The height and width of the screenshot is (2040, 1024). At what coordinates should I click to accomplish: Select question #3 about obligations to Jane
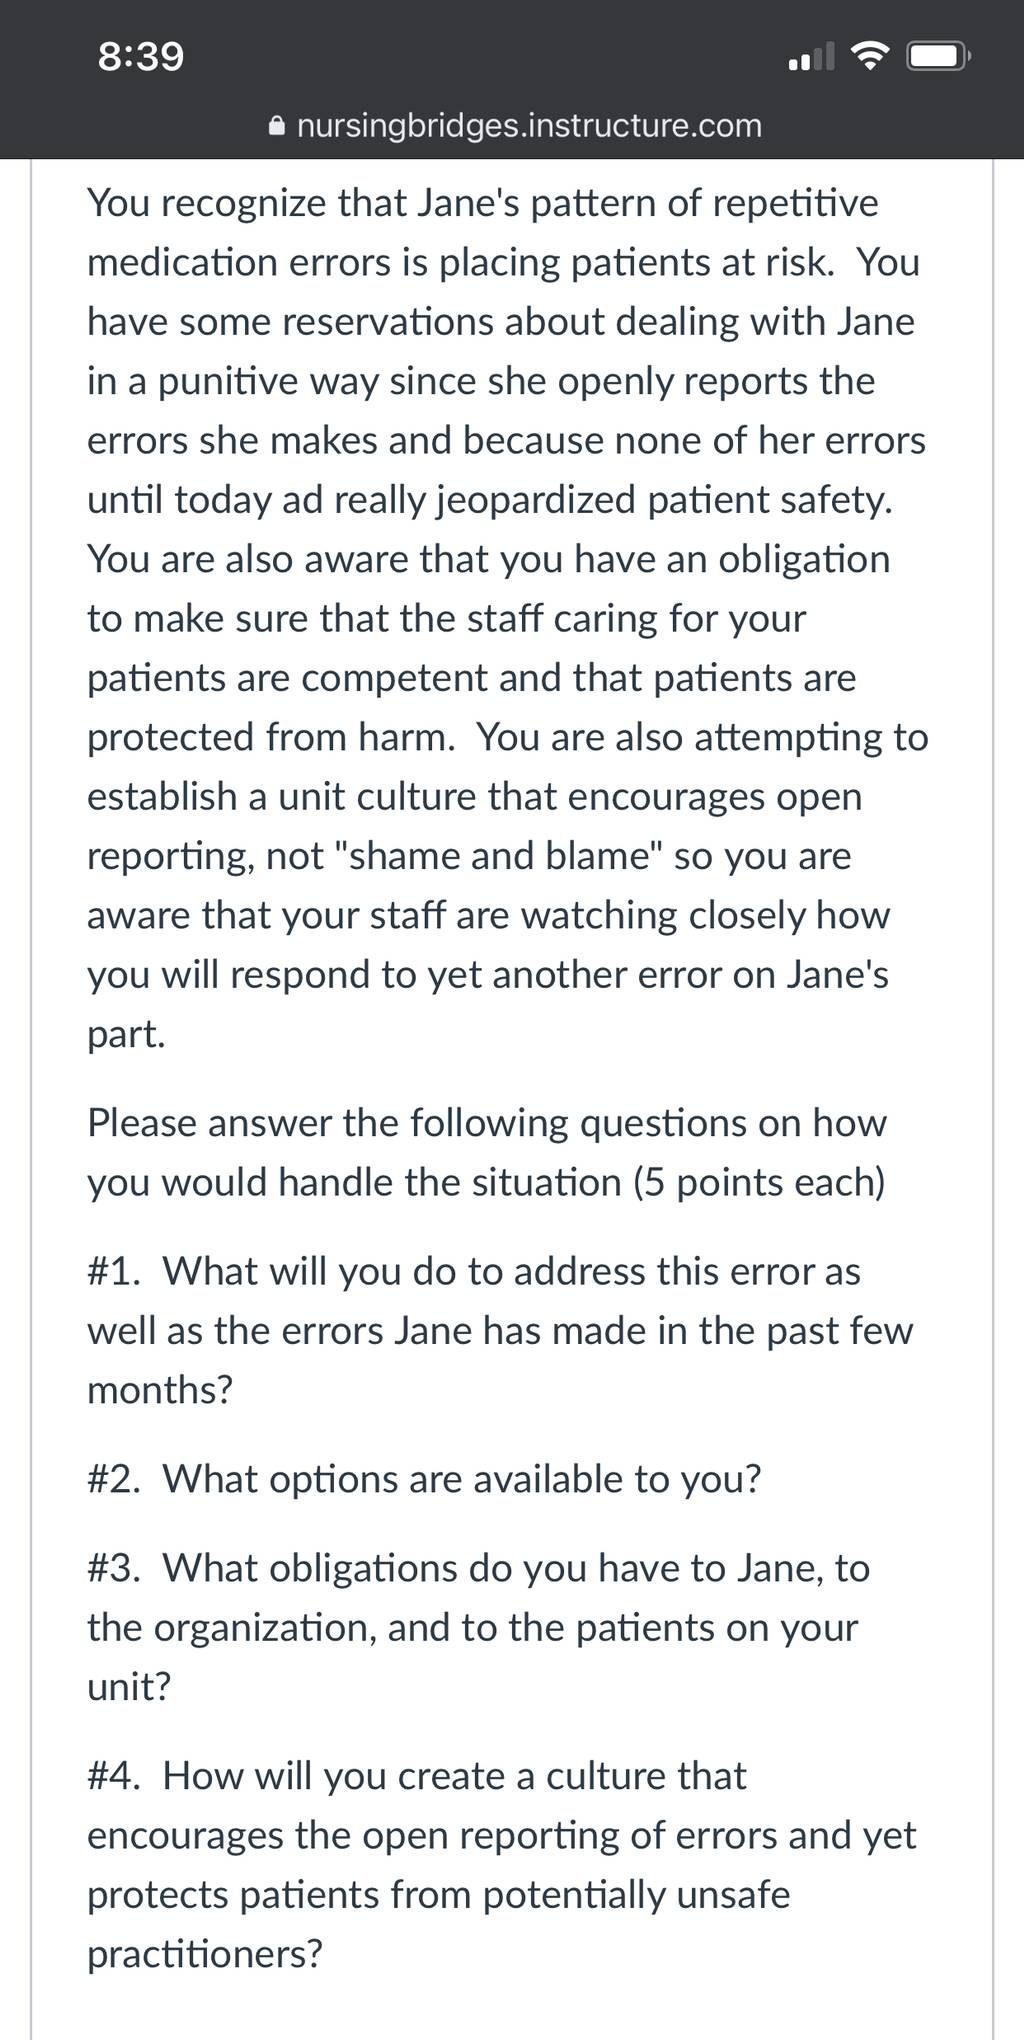[x=479, y=1627]
